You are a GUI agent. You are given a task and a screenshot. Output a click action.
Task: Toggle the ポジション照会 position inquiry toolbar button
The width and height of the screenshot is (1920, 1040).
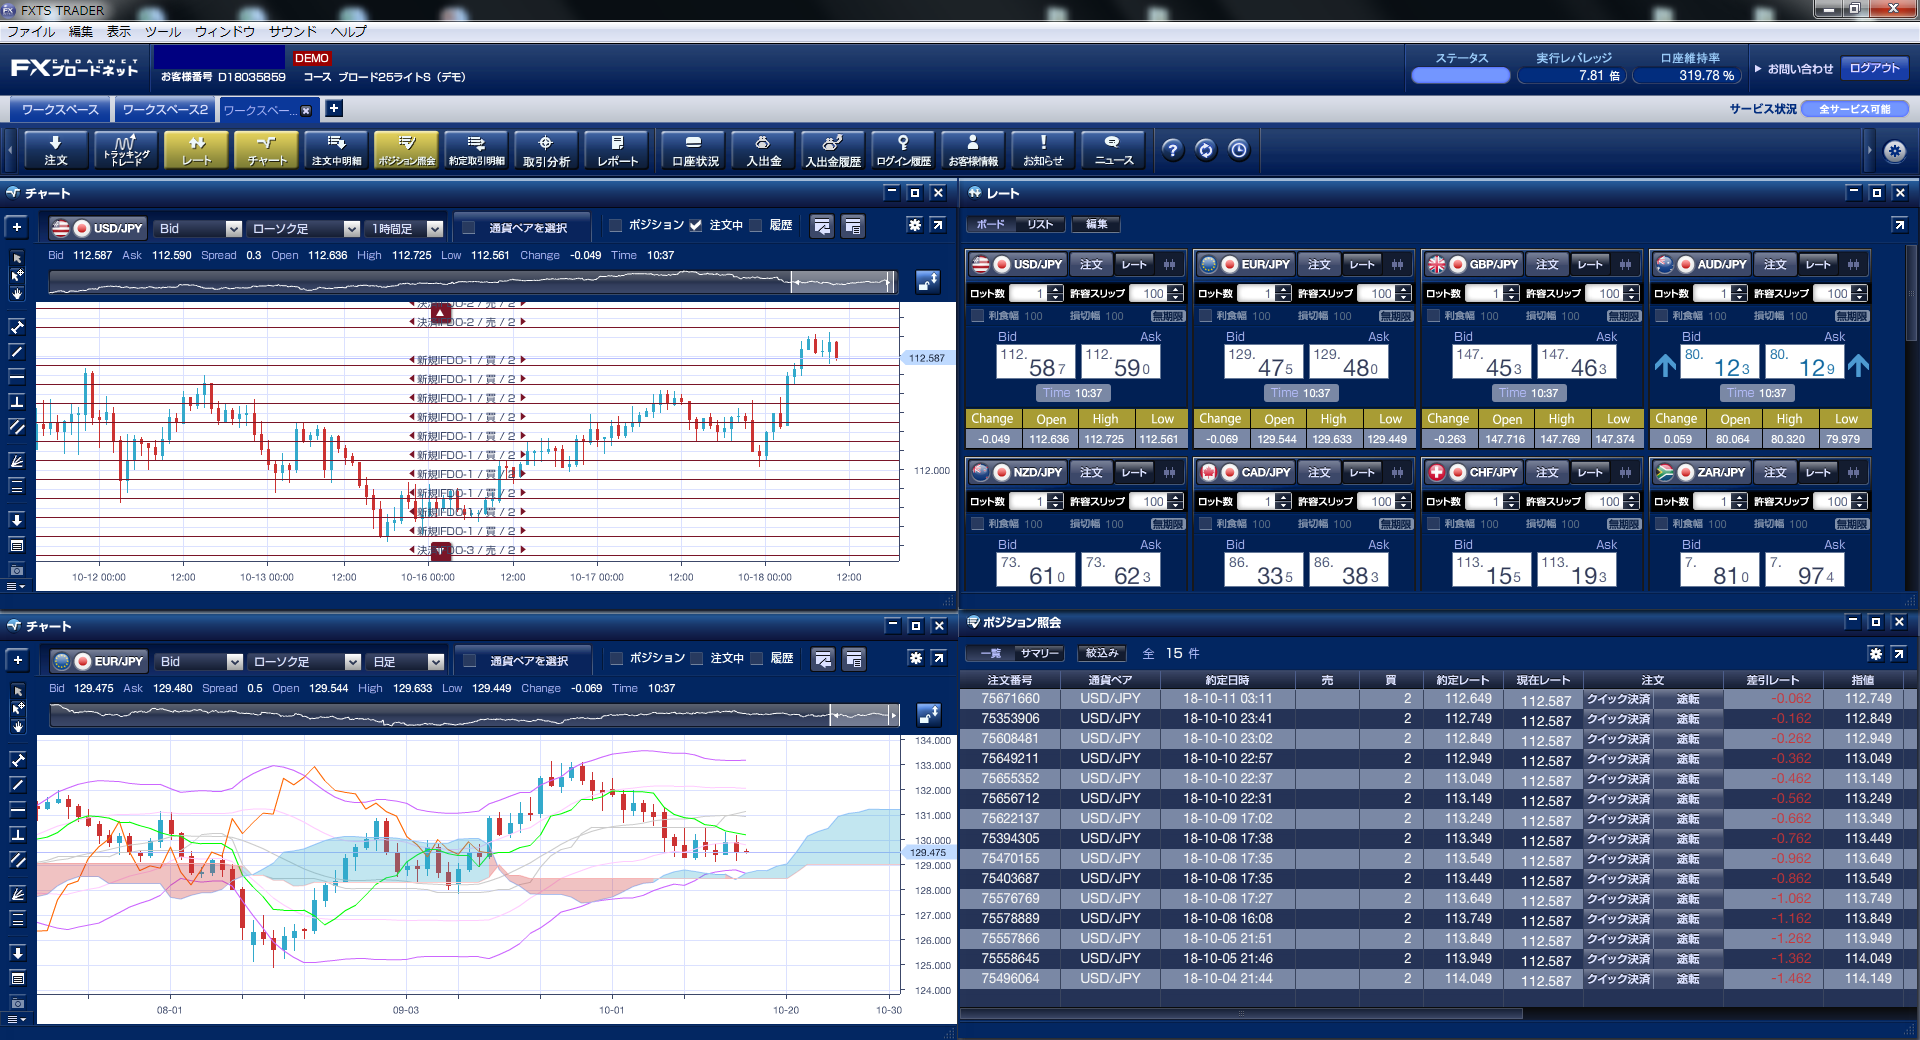[406, 150]
